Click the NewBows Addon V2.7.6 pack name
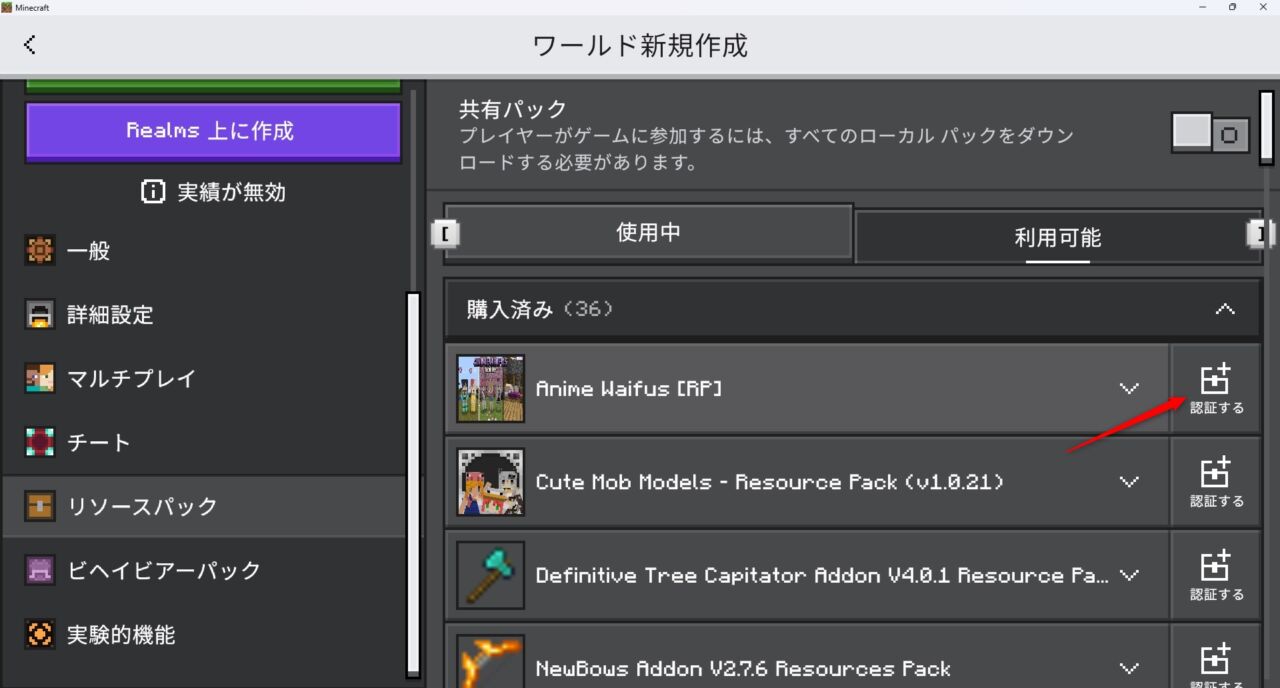This screenshot has height=688, width=1280. click(x=743, y=668)
